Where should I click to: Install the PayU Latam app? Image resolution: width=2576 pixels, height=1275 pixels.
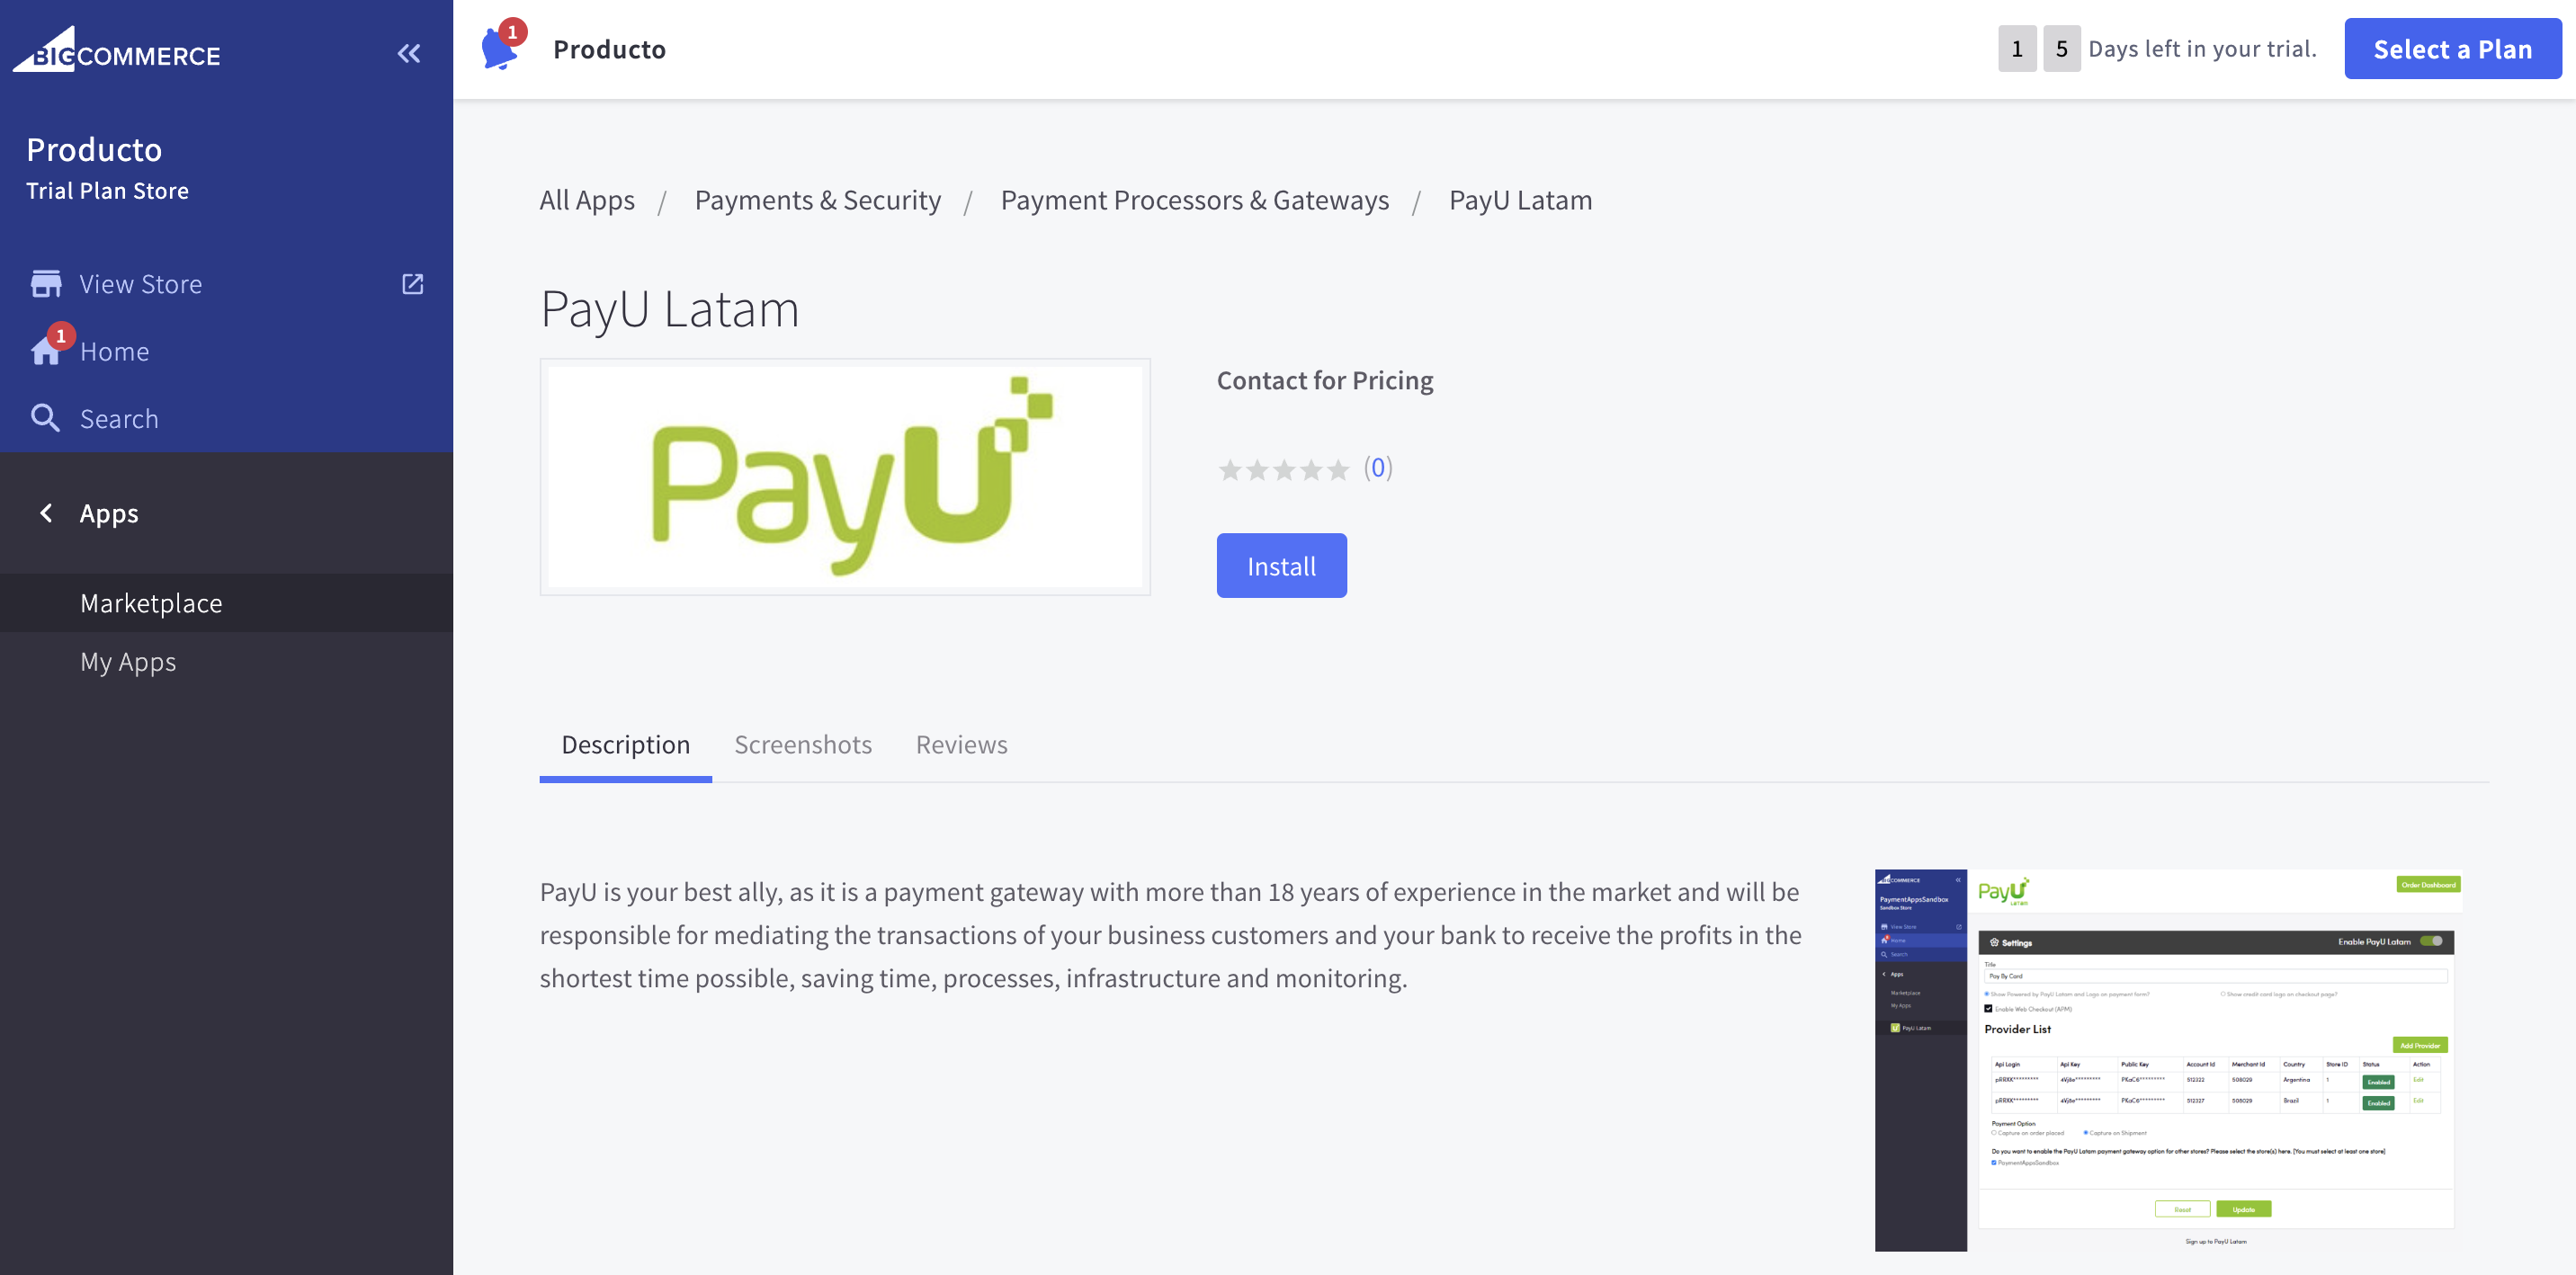[x=1281, y=566]
